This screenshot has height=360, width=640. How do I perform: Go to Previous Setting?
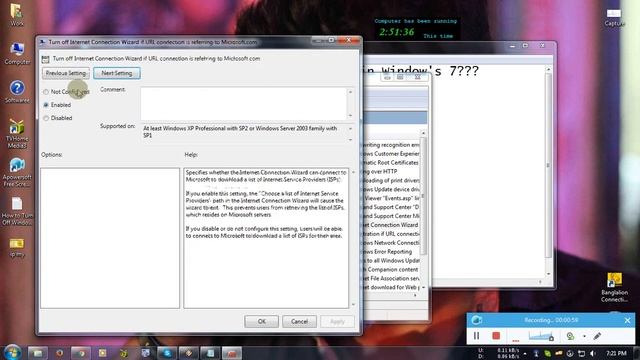pos(66,73)
